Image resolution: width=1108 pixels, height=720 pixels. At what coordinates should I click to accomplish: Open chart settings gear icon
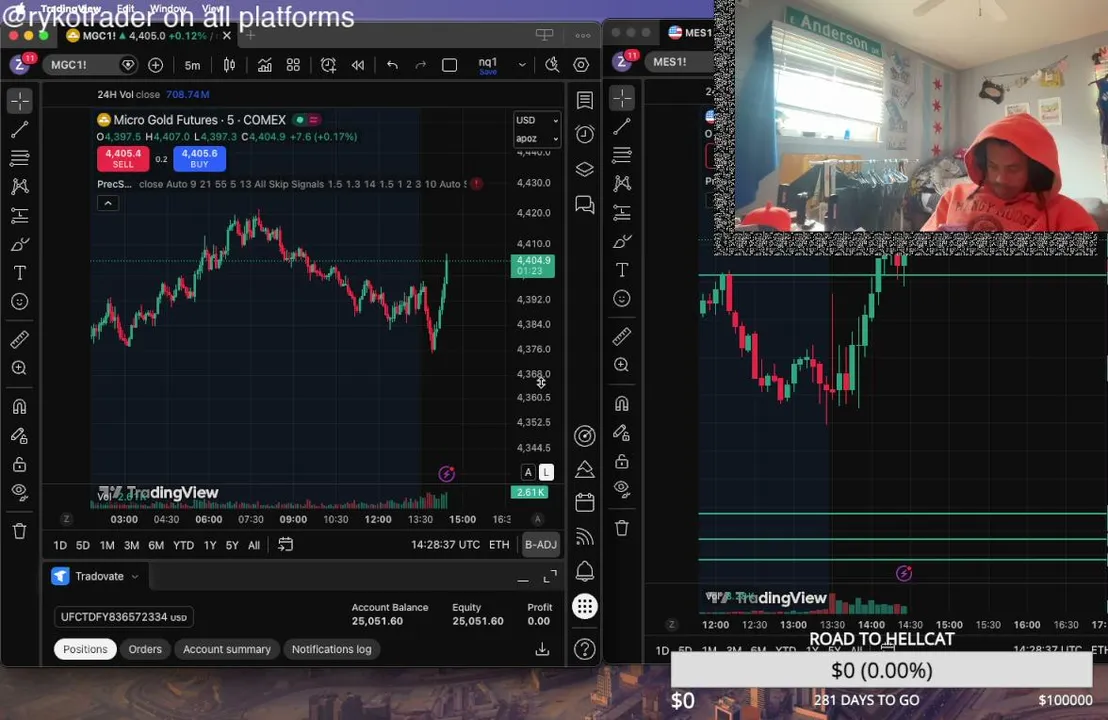(x=581, y=65)
